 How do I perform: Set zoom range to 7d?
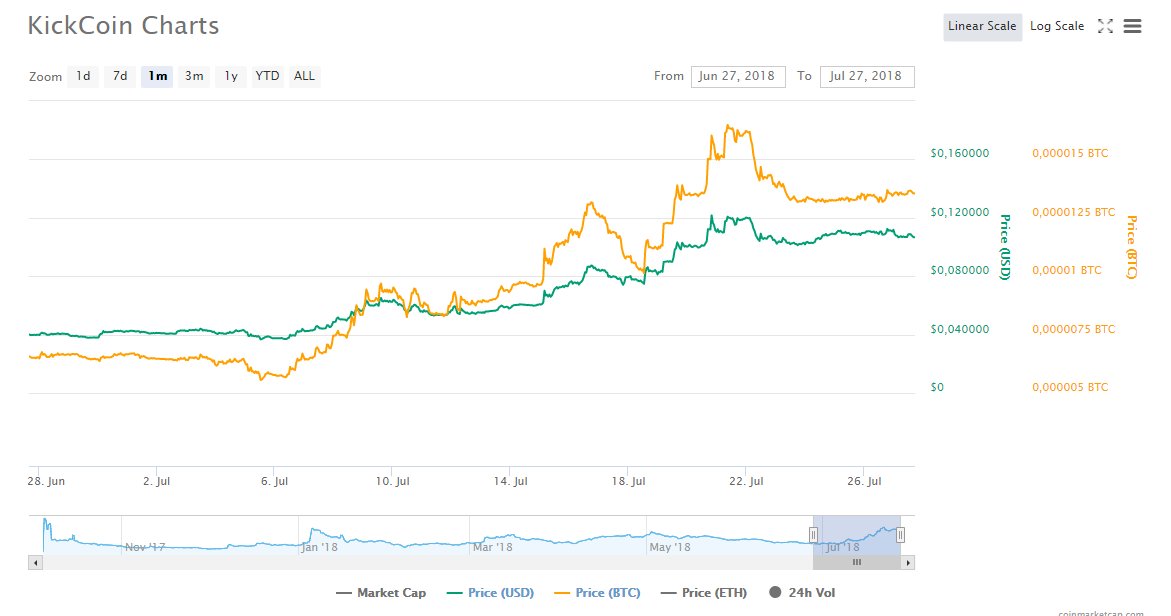tap(120, 76)
